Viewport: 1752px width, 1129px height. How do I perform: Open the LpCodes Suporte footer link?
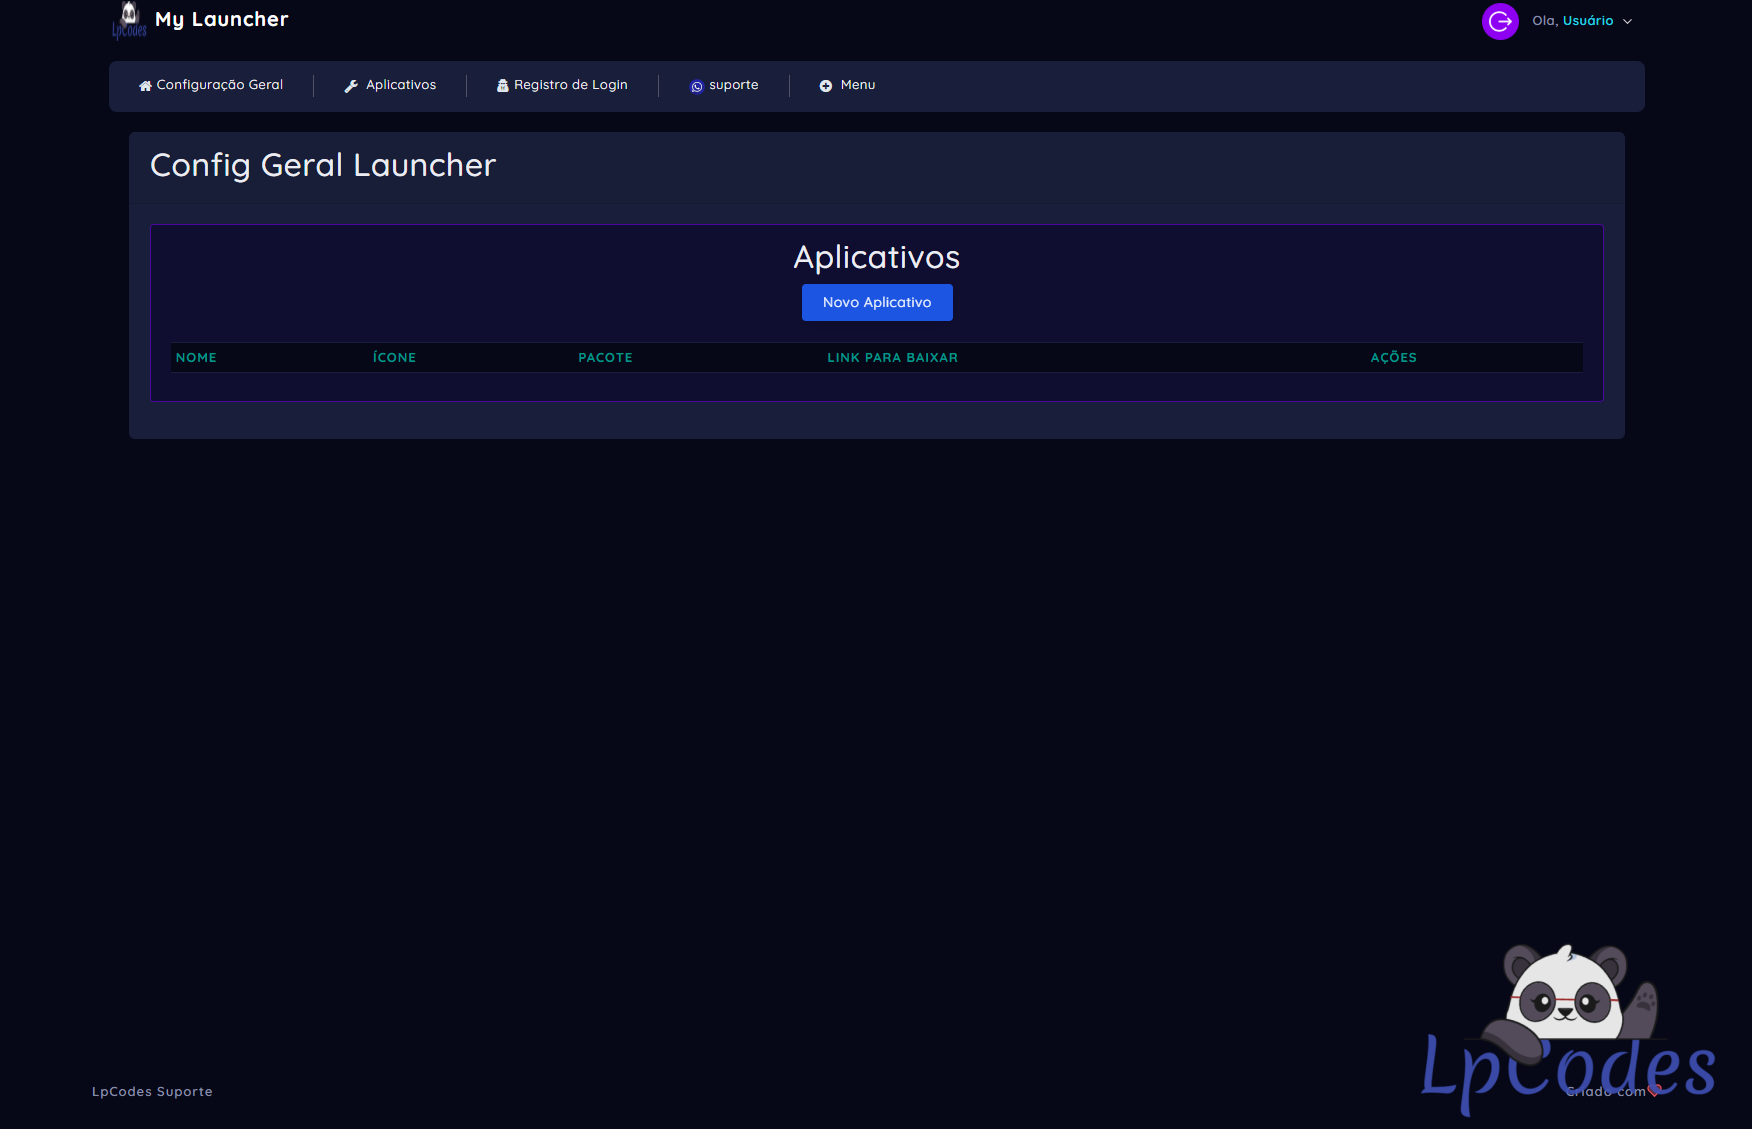point(152,1092)
